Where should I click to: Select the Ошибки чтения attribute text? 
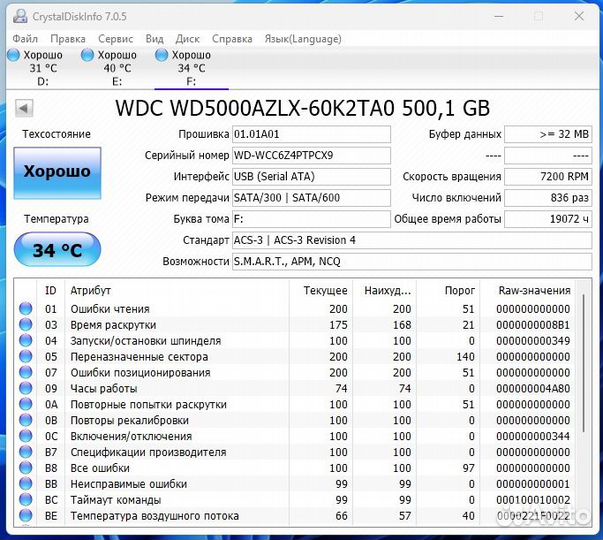click(x=110, y=309)
